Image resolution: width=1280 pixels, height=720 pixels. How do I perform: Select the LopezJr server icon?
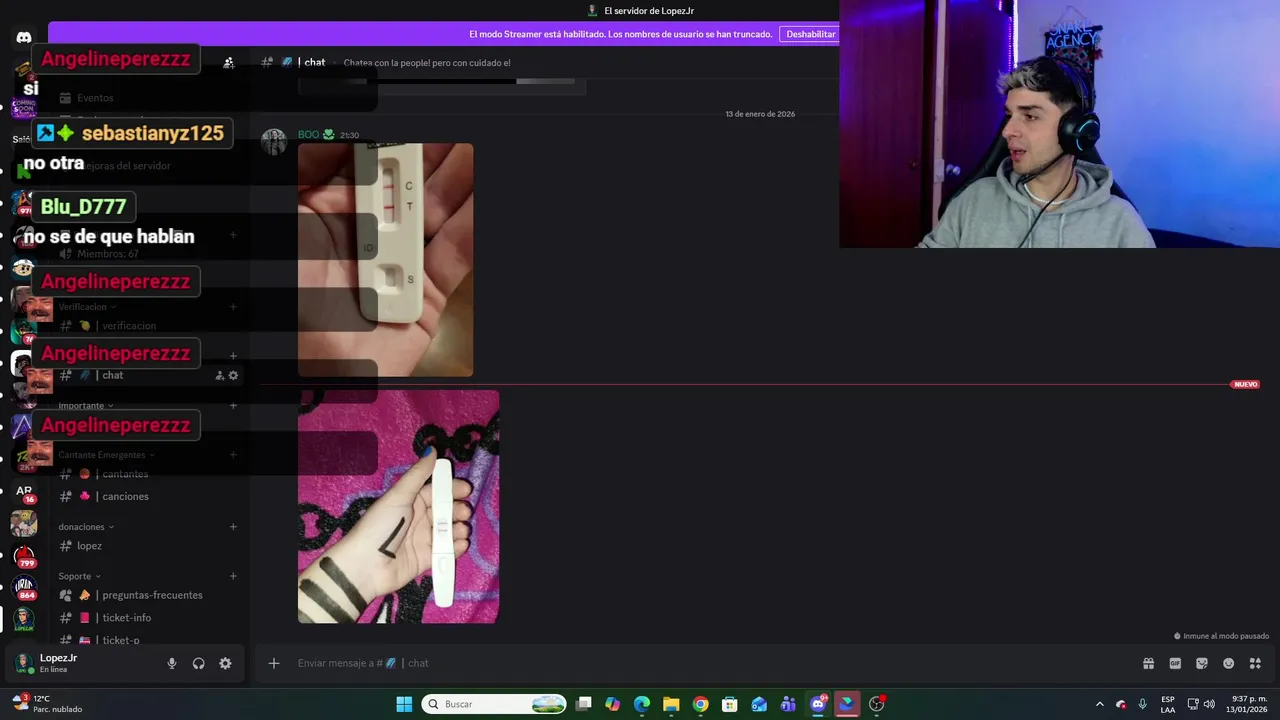click(24, 619)
